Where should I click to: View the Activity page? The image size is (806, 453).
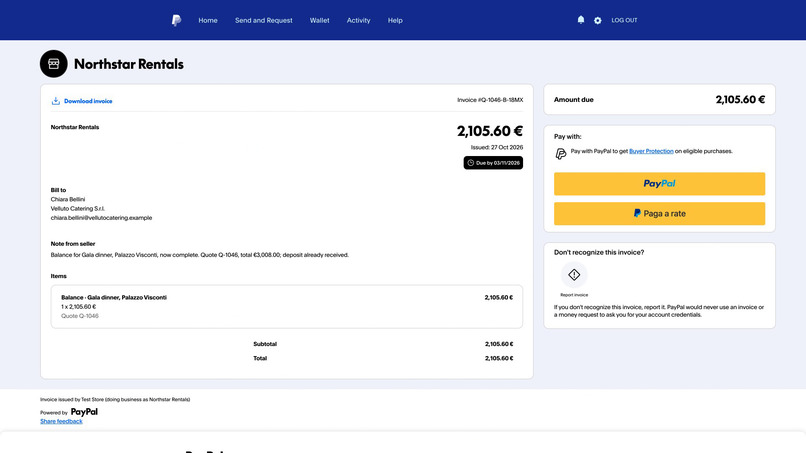point(358,21)
